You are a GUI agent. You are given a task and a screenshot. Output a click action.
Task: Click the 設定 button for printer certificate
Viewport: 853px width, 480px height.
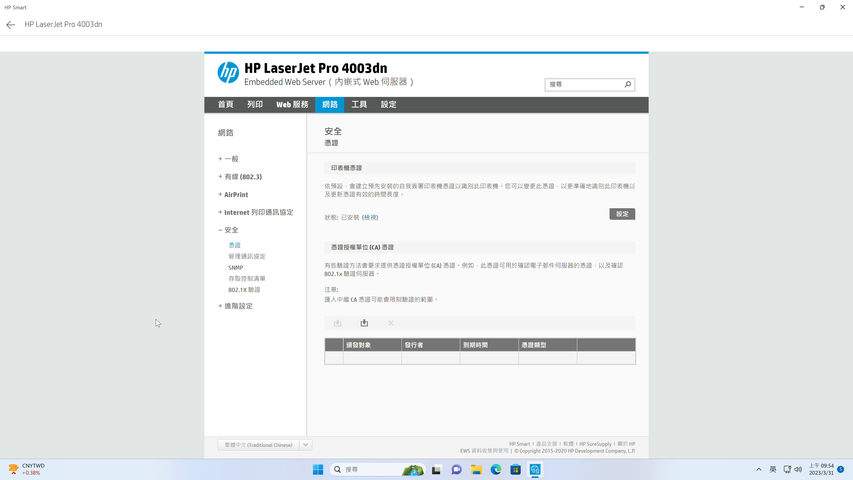(622, 214)
